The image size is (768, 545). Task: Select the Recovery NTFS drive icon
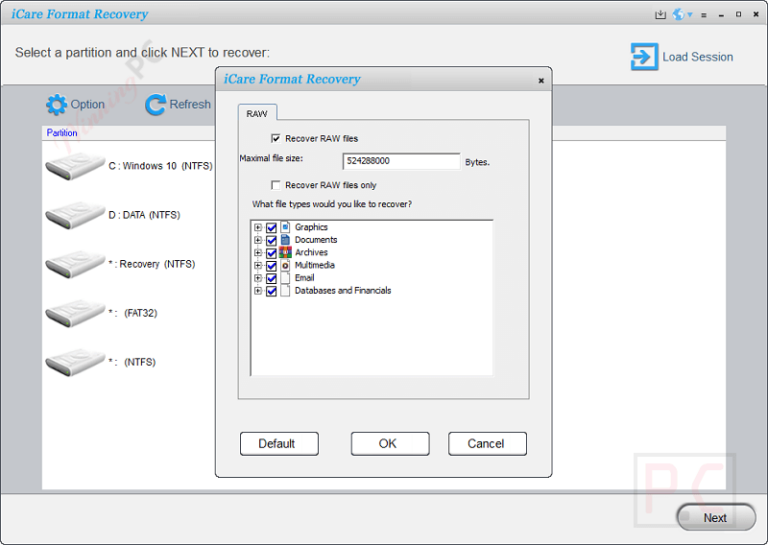coord(75,264)
